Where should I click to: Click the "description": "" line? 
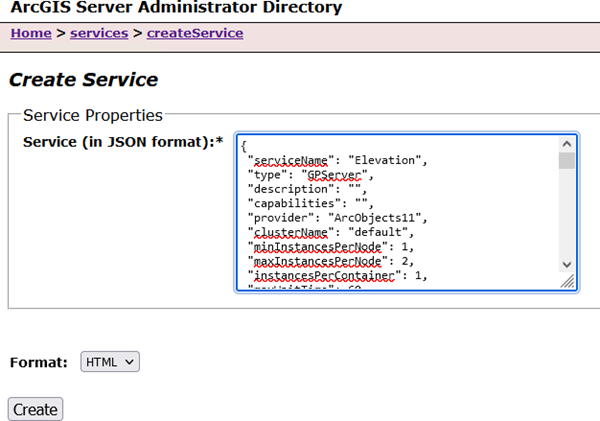coord(307,189)
